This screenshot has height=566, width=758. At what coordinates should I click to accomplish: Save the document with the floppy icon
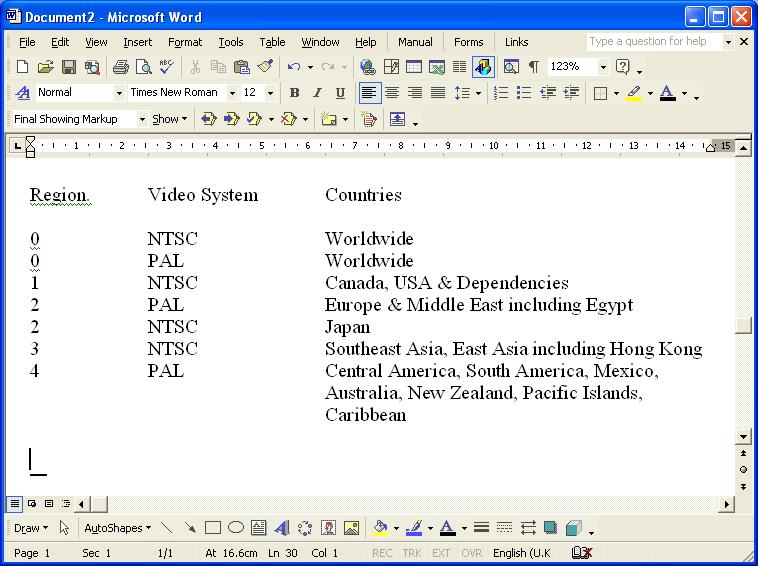pyautogui.click(x=69, y=67)
